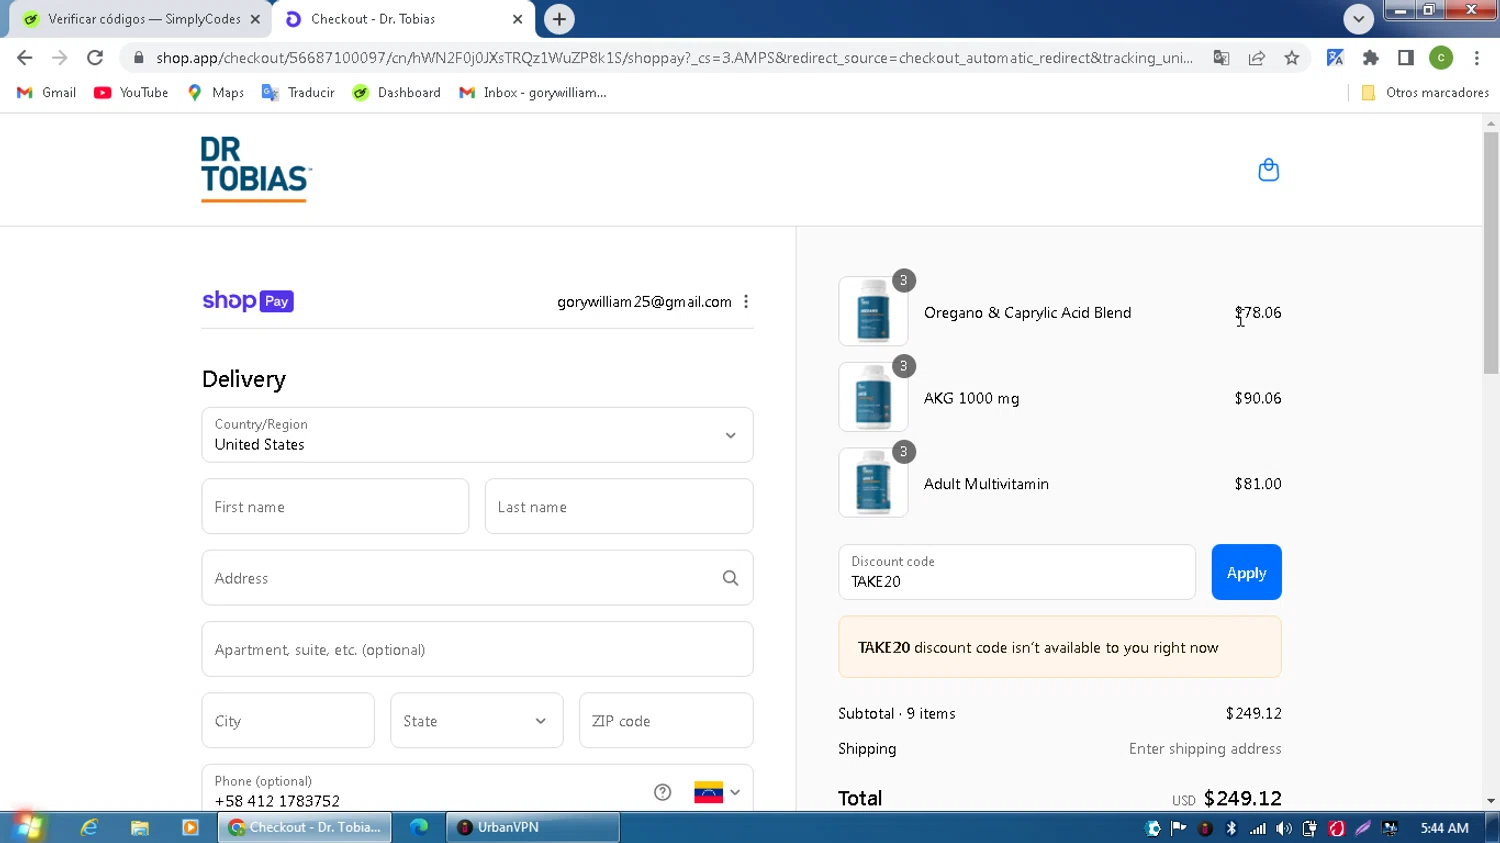Click the Apartment, suite, etc. field
Screen dimensions: 1500x843
coord(477,650)
